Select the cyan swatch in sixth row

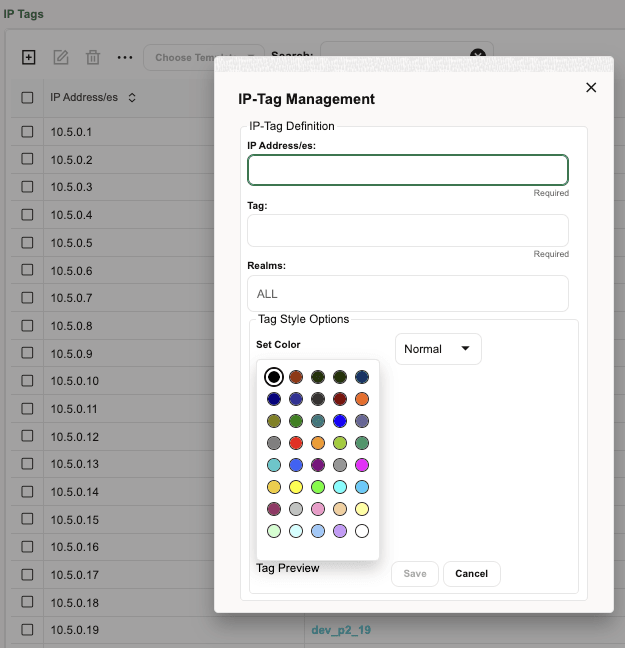tap(340, 487)
